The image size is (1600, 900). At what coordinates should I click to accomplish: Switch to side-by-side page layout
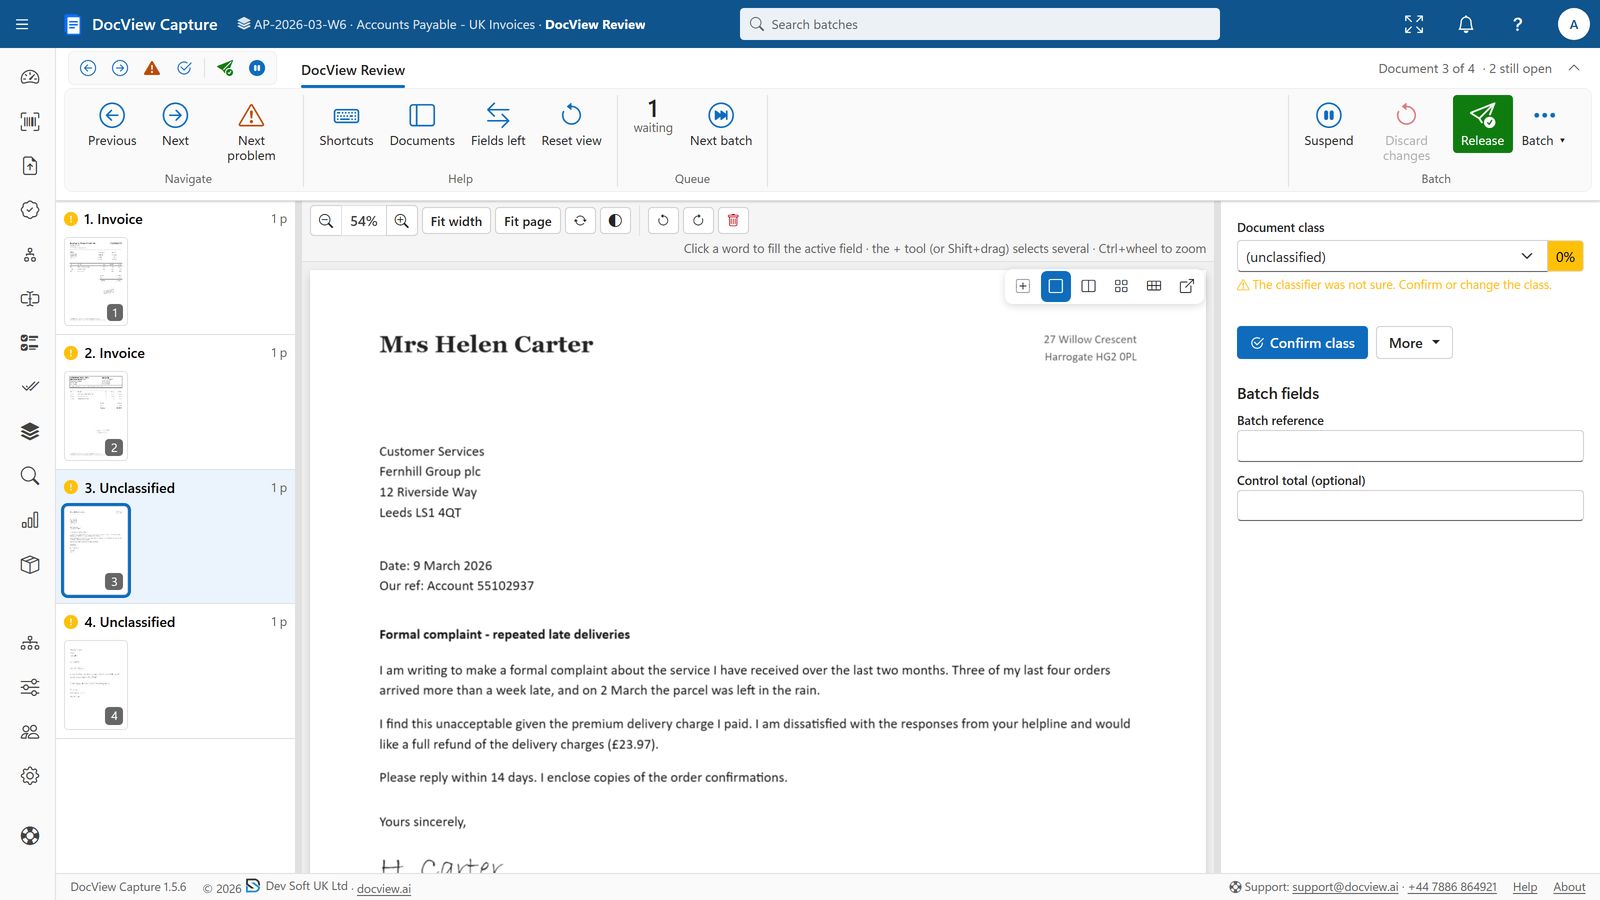click(1088, 286)
